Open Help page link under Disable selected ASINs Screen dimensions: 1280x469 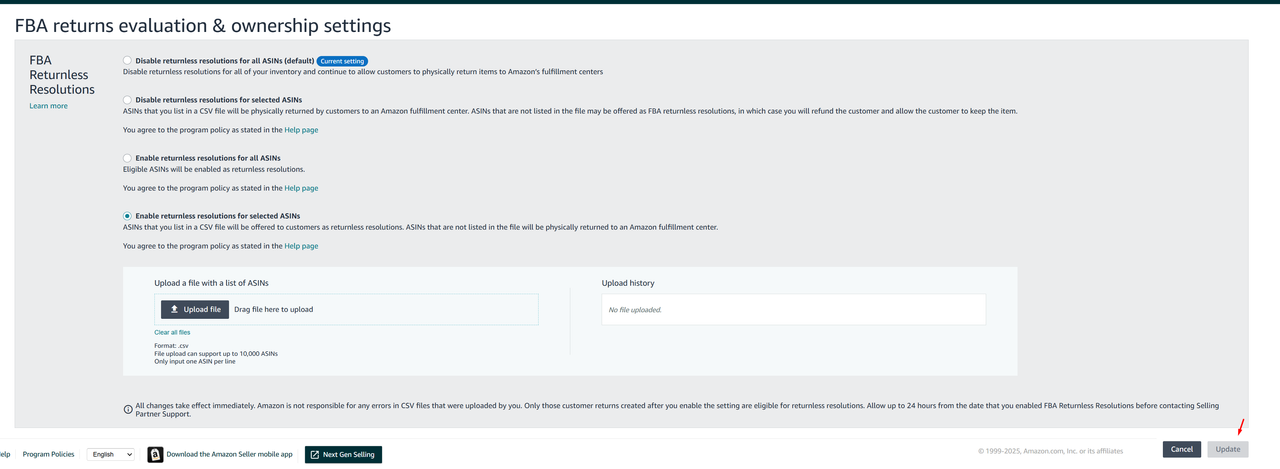[x=301, y=130]
